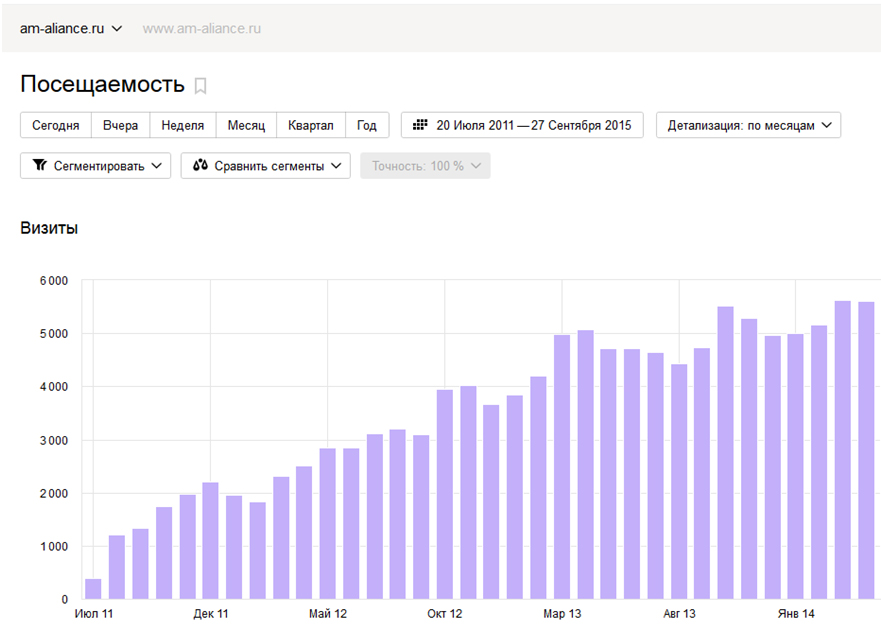The height and width of the screenshot is (632, 883).
Task: Open the Точность: 100 % dropdown
Action: 425,166
